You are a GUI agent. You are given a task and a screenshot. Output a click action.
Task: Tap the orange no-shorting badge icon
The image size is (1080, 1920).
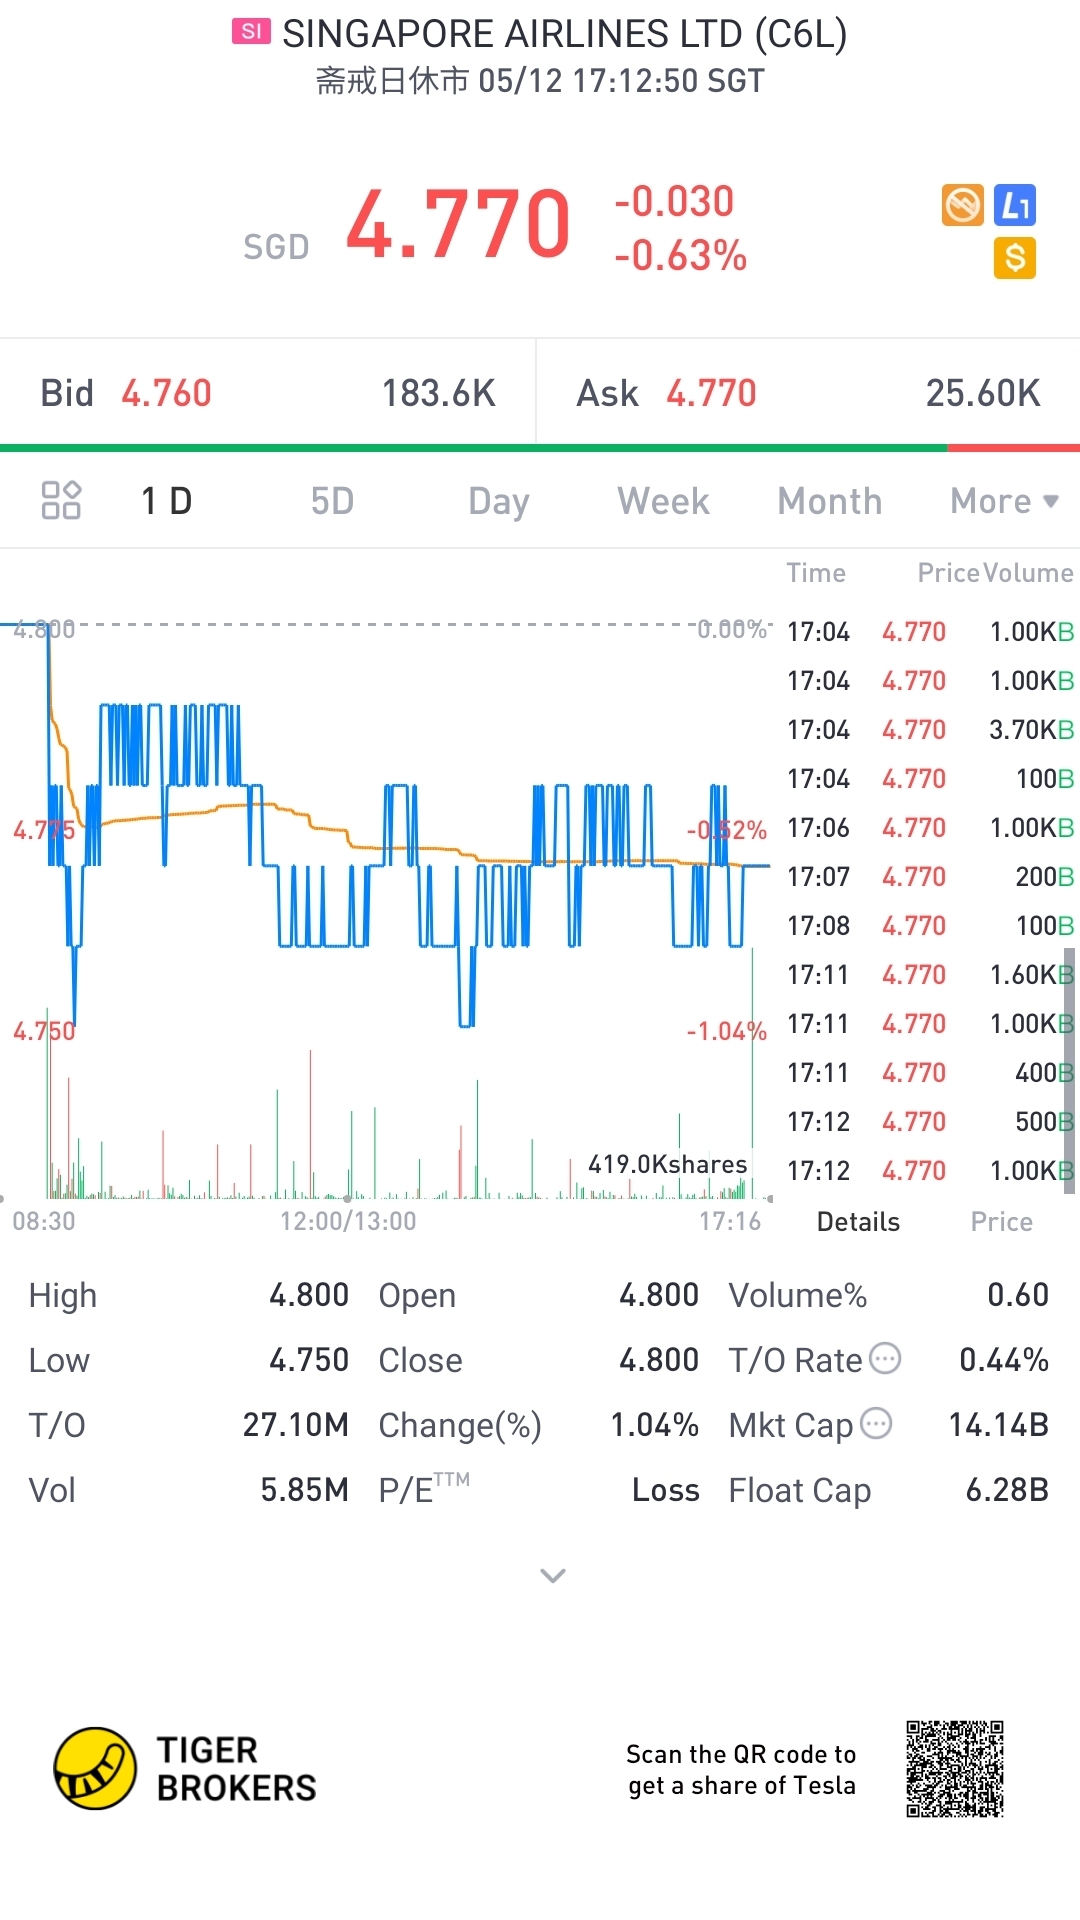(x=963, y=205)
